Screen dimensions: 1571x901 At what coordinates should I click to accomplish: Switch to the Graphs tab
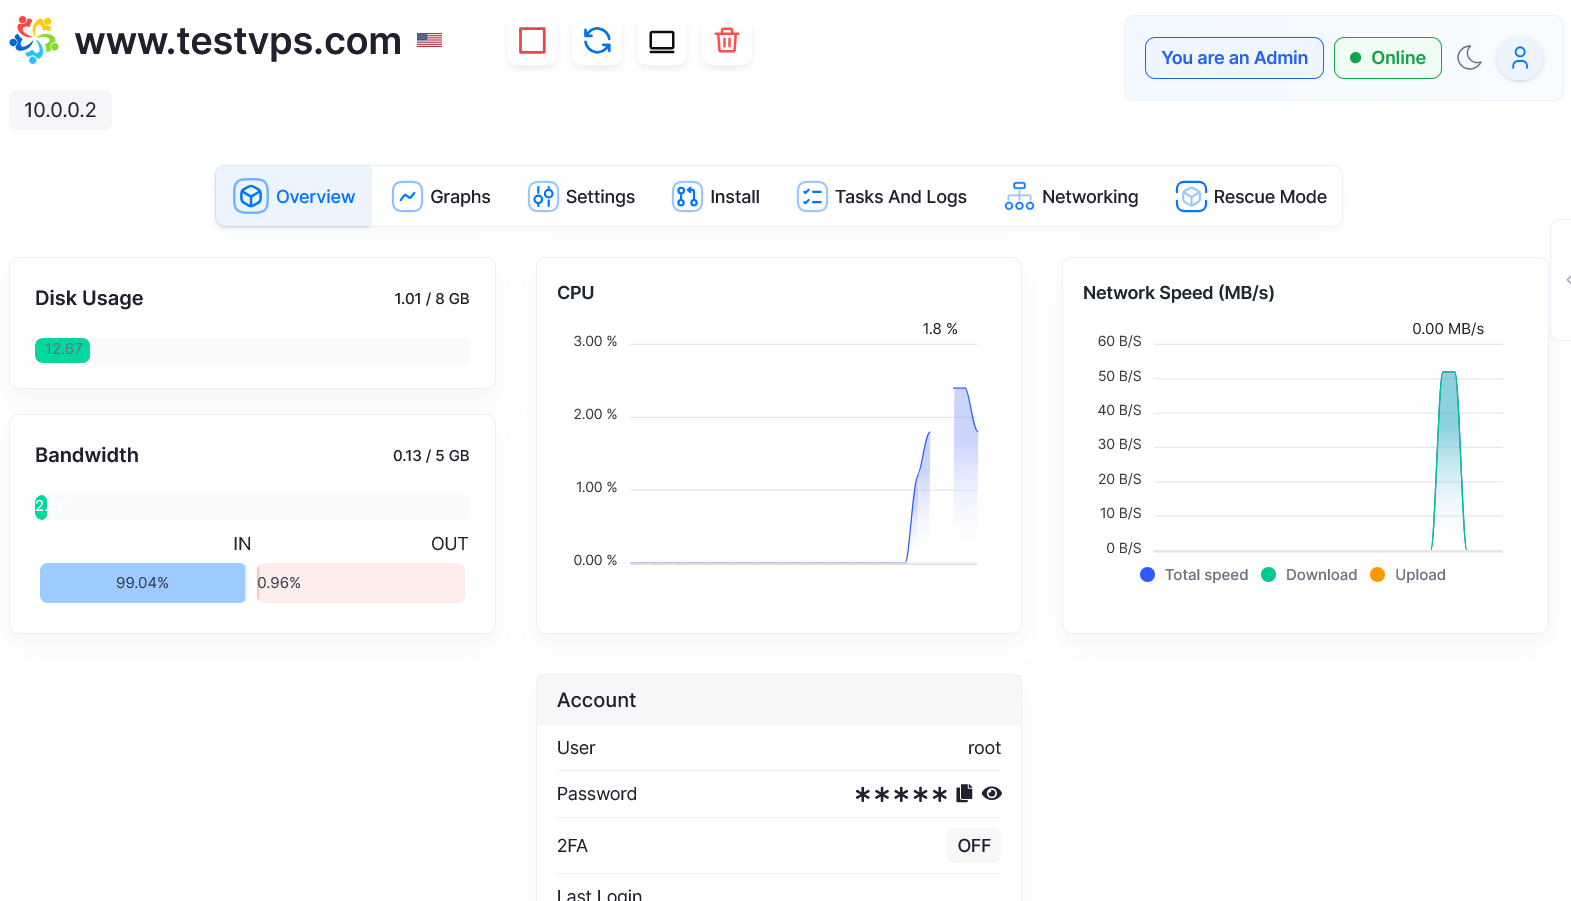[441, 197]
